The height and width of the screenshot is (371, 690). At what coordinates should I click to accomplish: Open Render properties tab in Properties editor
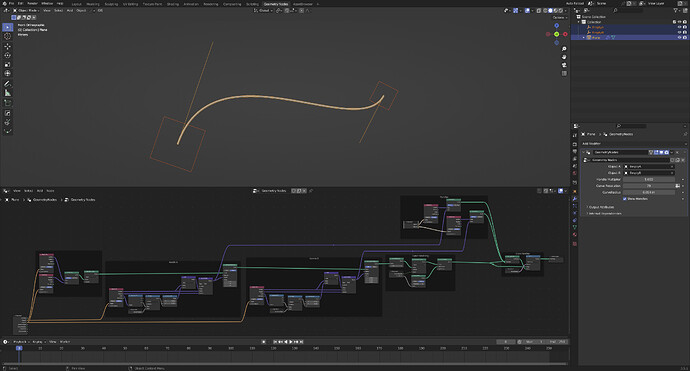tap(575, 144)
